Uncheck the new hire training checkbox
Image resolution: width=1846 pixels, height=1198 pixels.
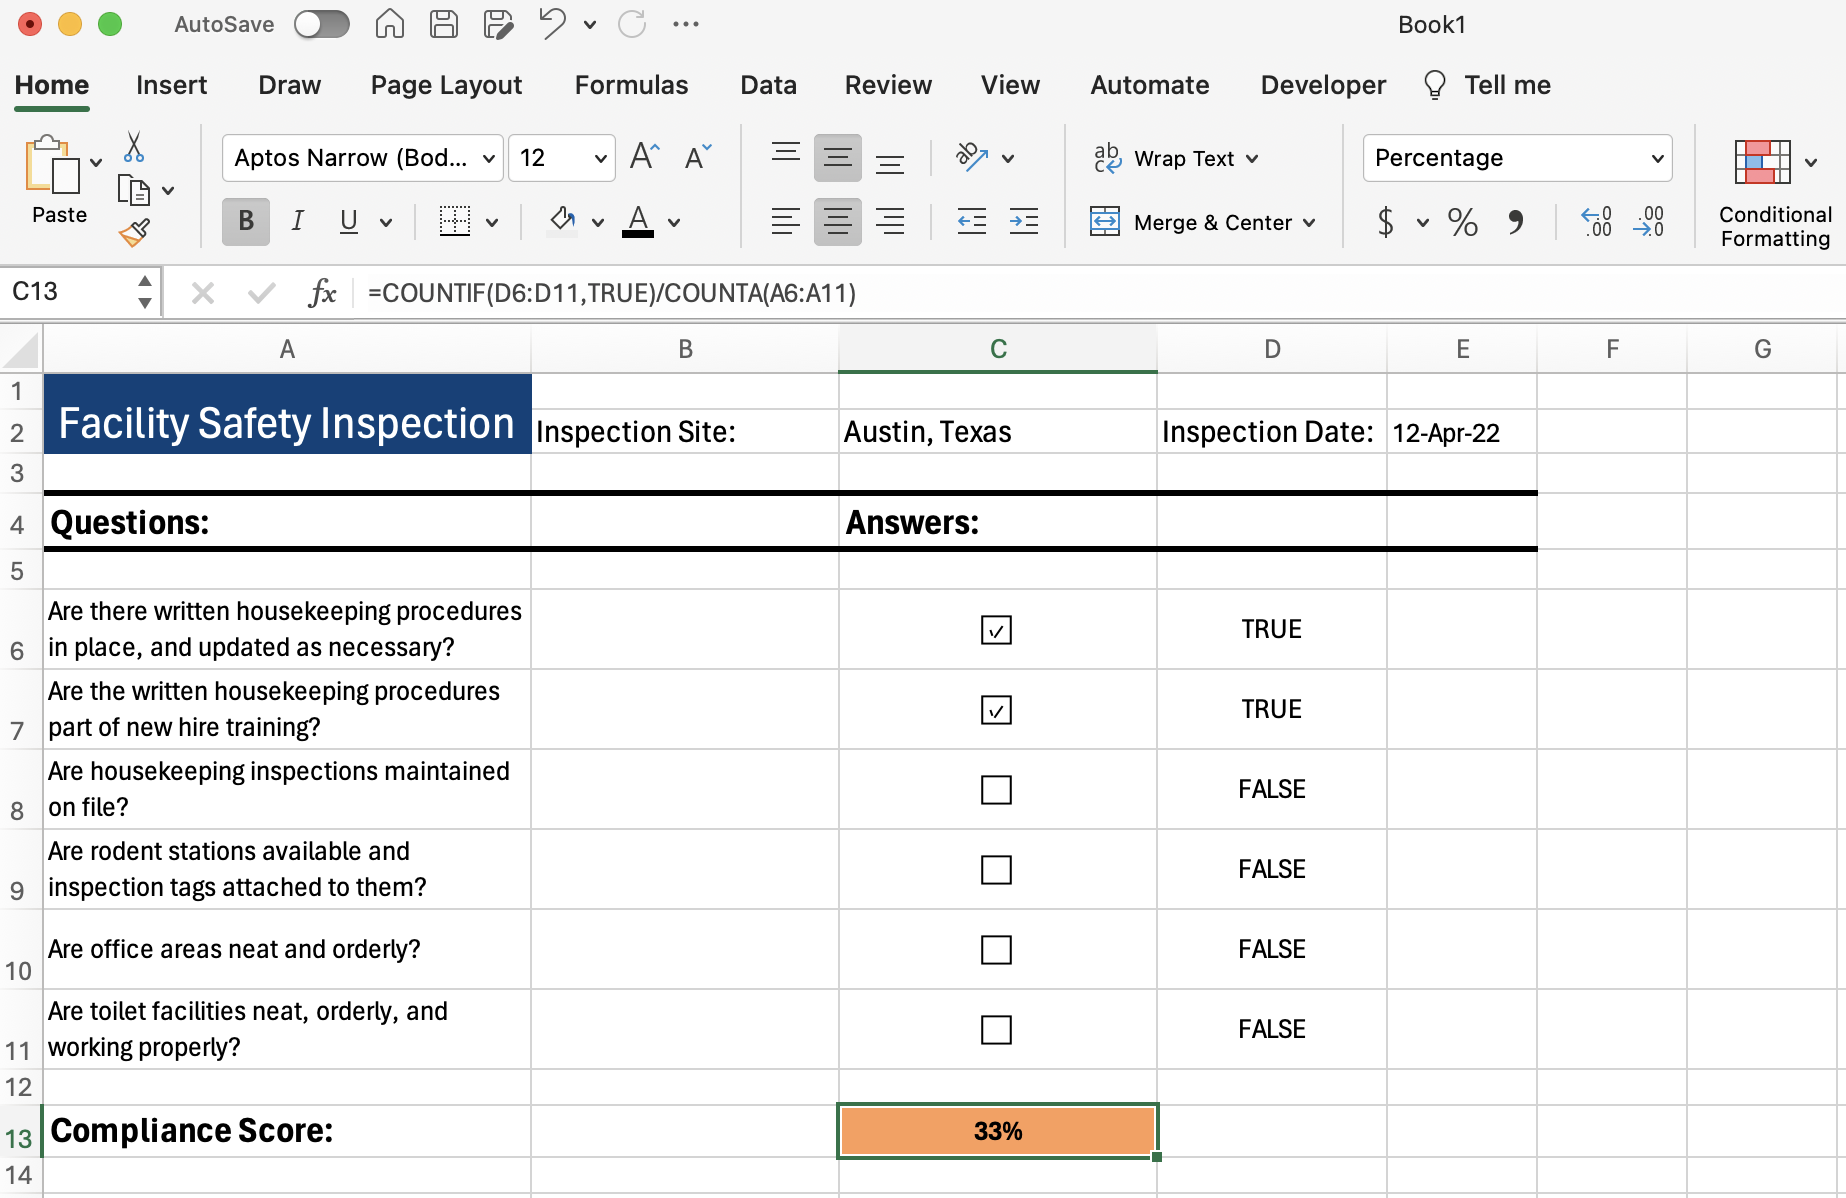point(996,709)
